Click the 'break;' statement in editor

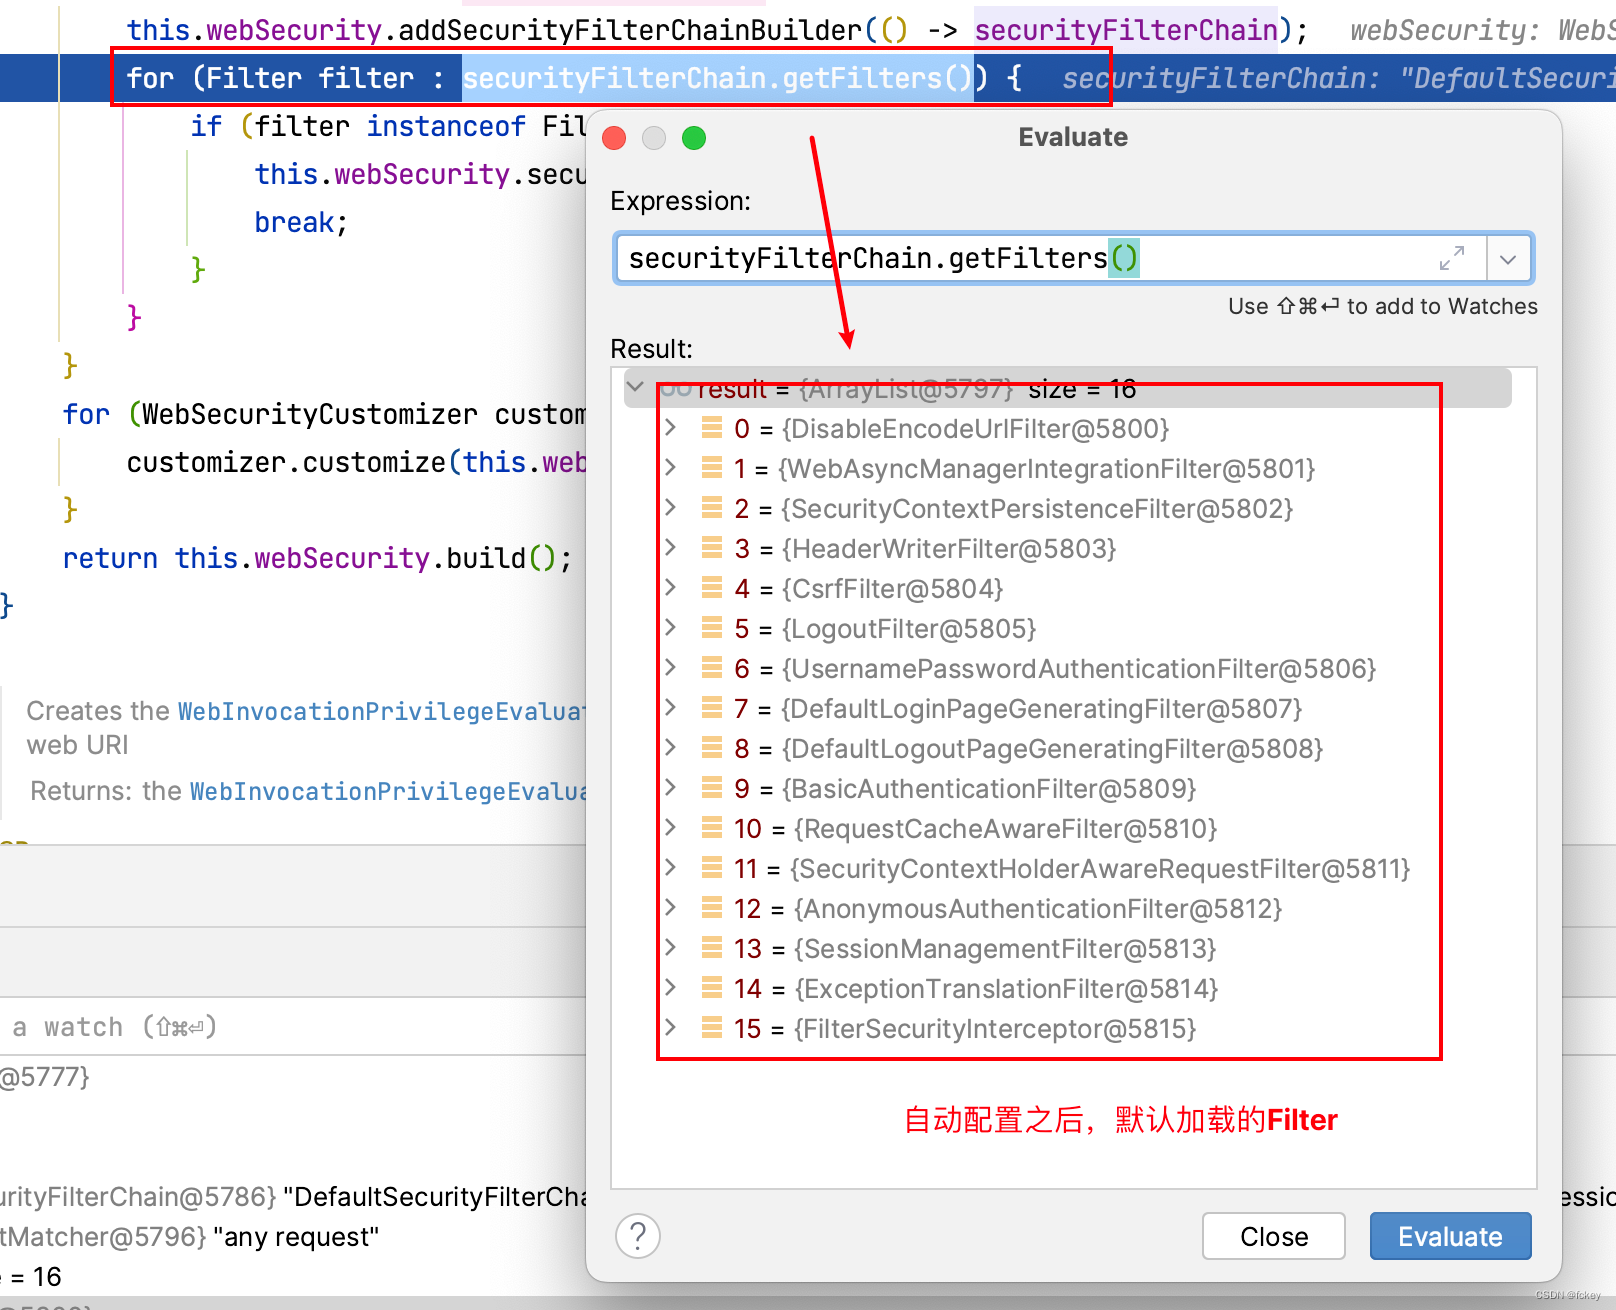click(301, 222)
